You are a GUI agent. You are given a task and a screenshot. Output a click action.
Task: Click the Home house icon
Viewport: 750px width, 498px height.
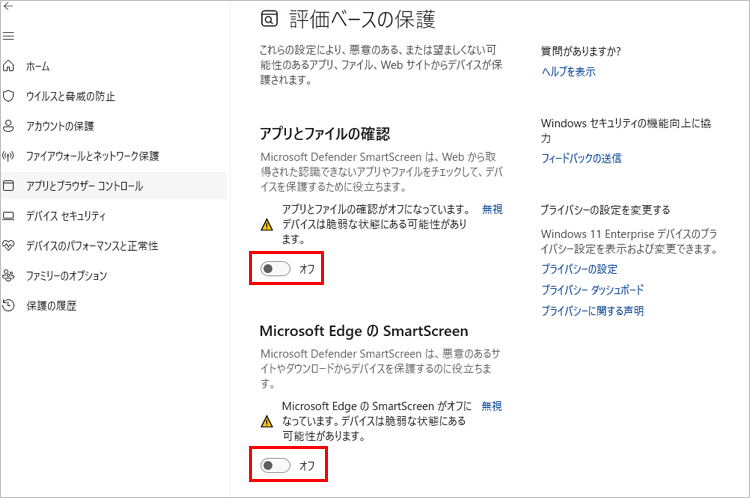(9, 66)
